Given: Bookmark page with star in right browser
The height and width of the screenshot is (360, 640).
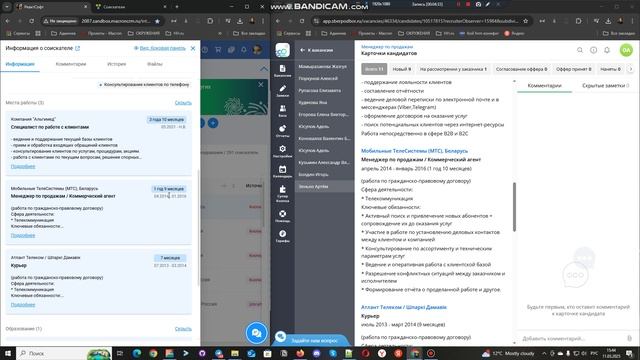Looking at the screenshot, I should [526, 21].
